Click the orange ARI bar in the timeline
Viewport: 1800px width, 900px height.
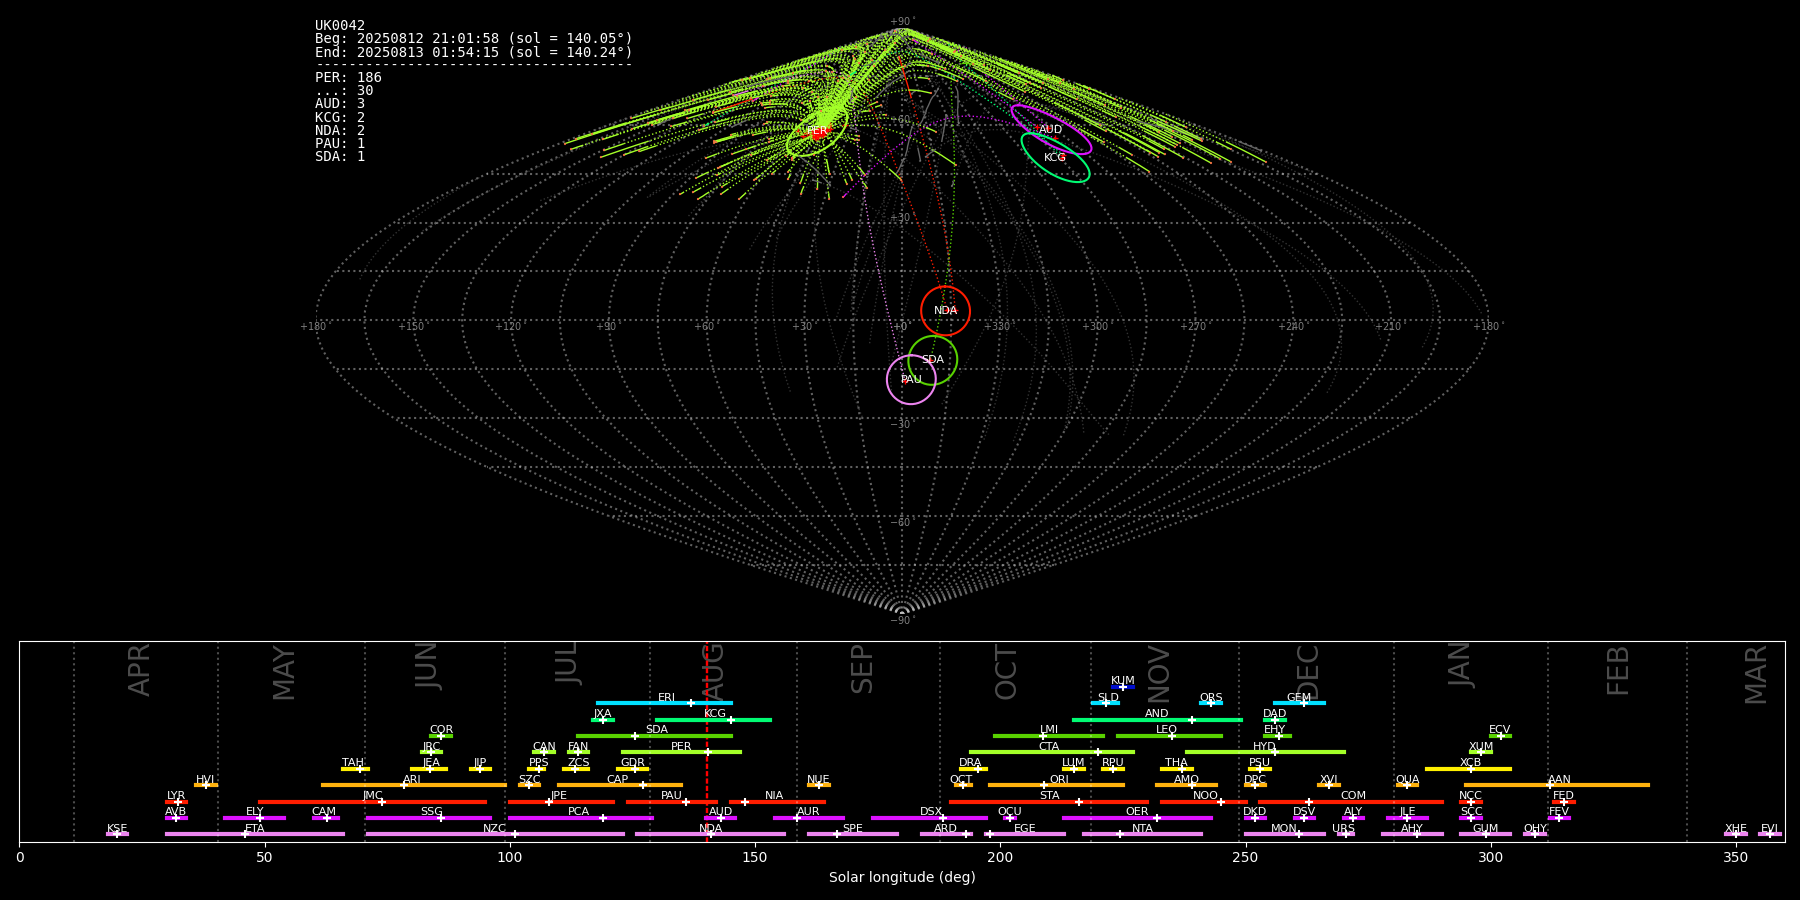[x=413, y=785]
